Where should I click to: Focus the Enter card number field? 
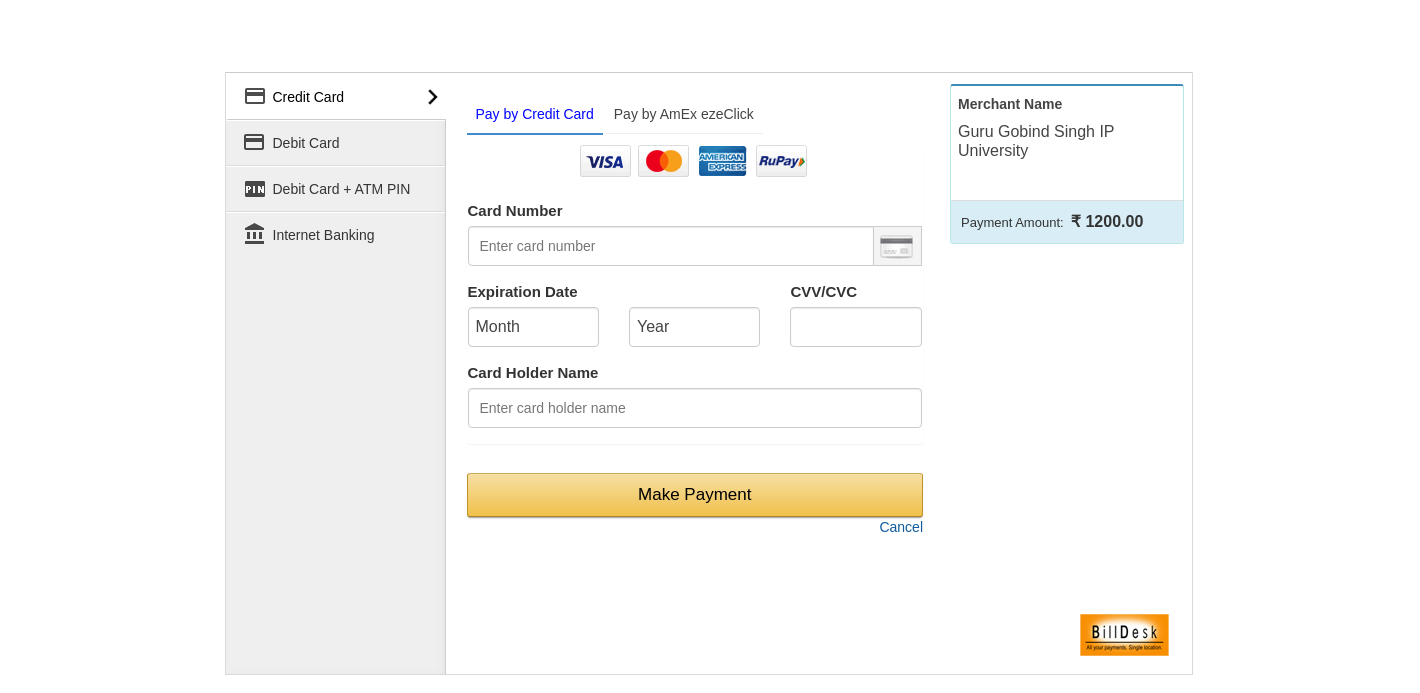671,246
